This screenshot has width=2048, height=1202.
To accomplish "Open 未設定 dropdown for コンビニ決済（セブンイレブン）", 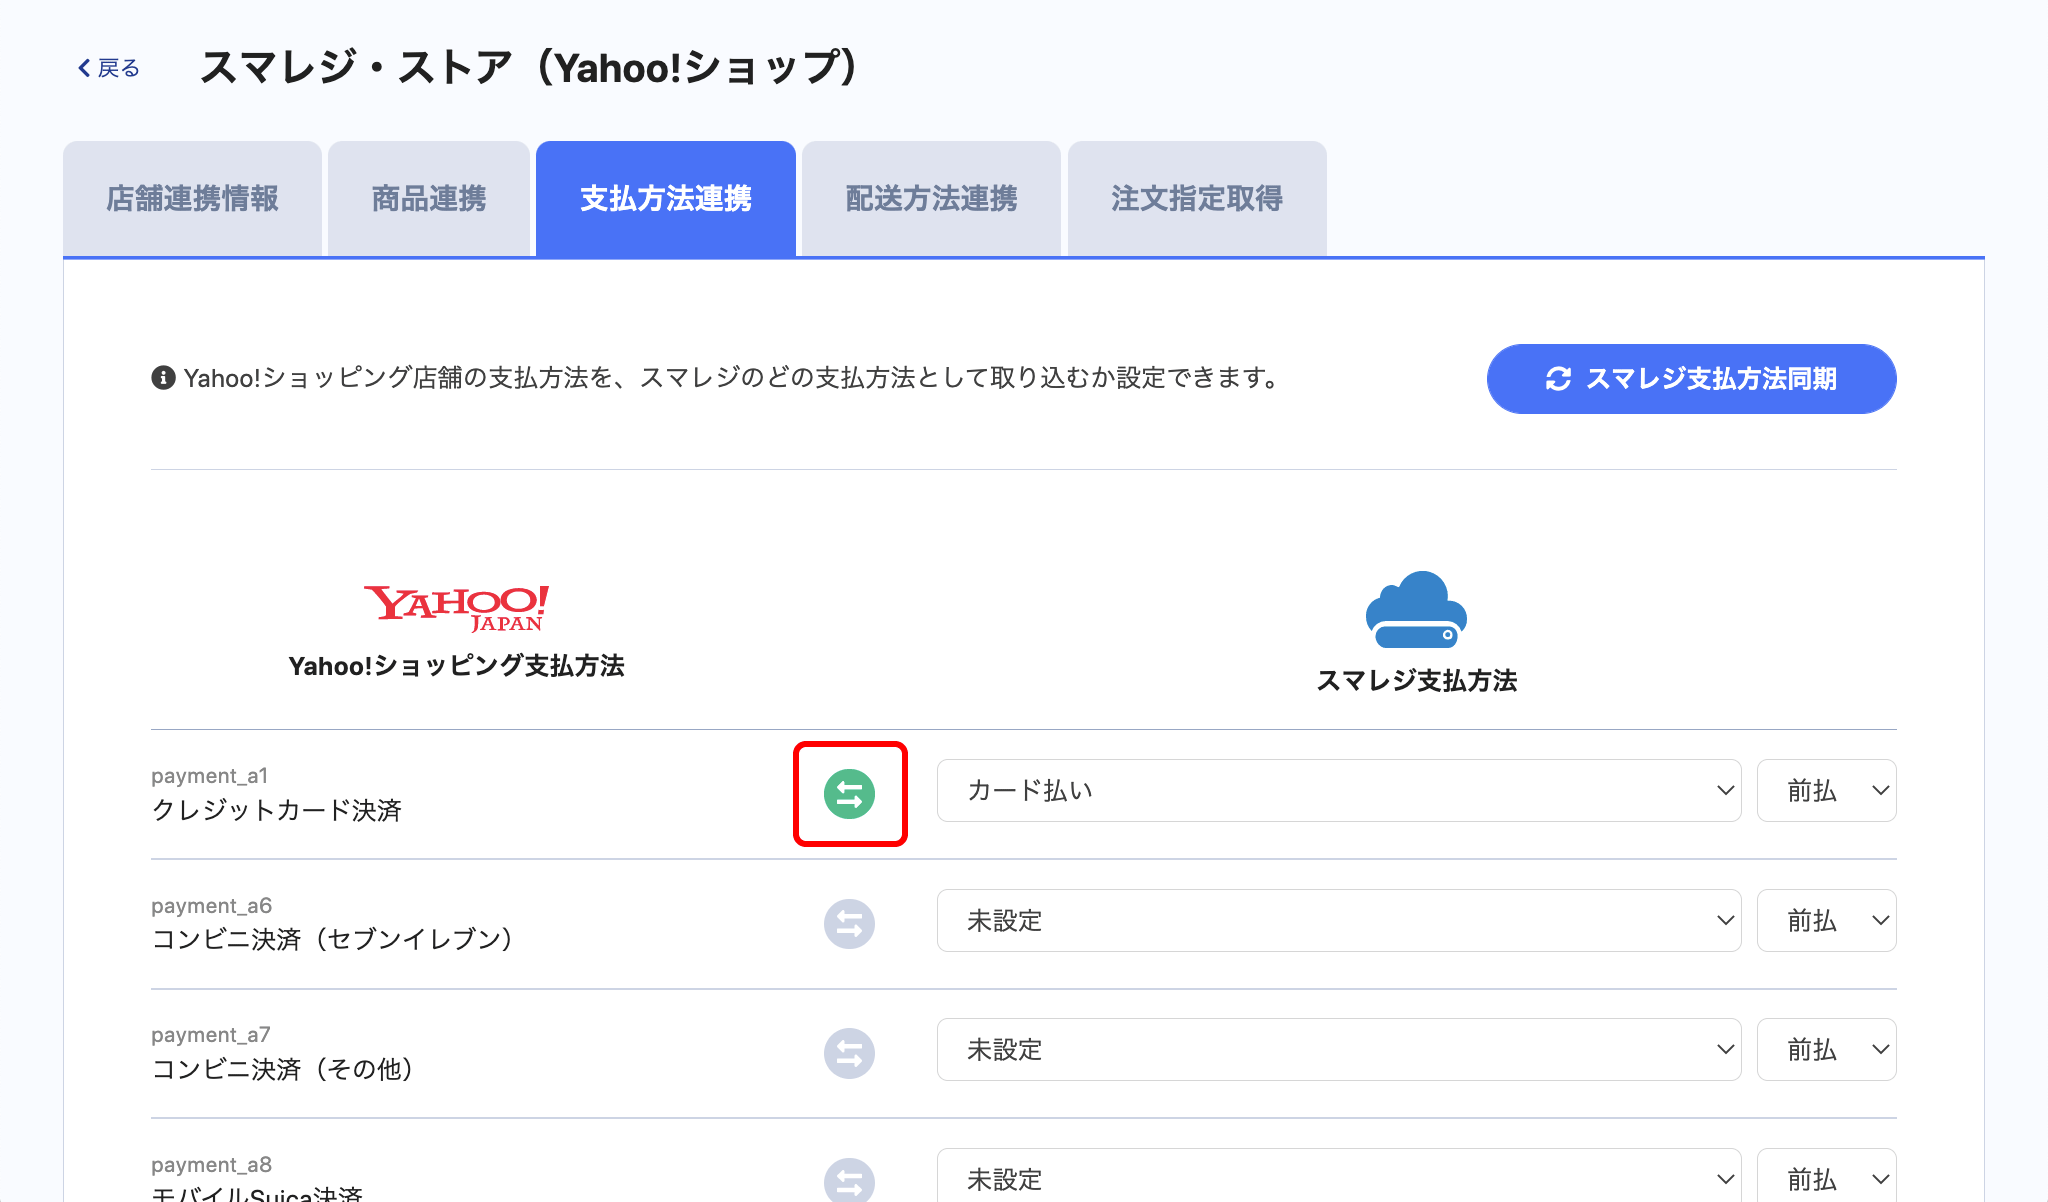I will click(1338, 920).
